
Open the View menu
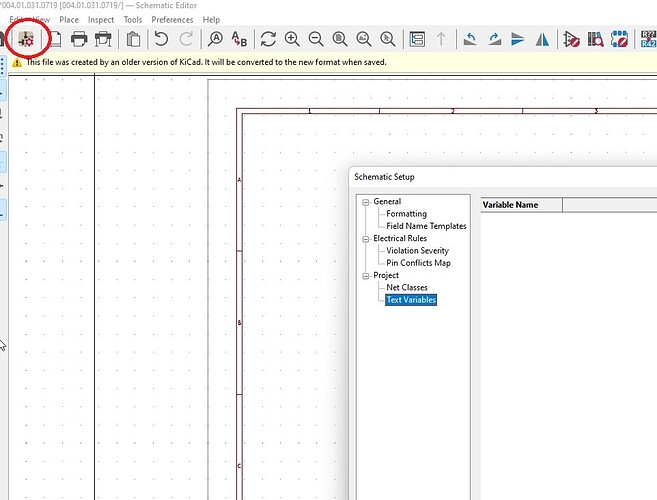click(41, 20)
